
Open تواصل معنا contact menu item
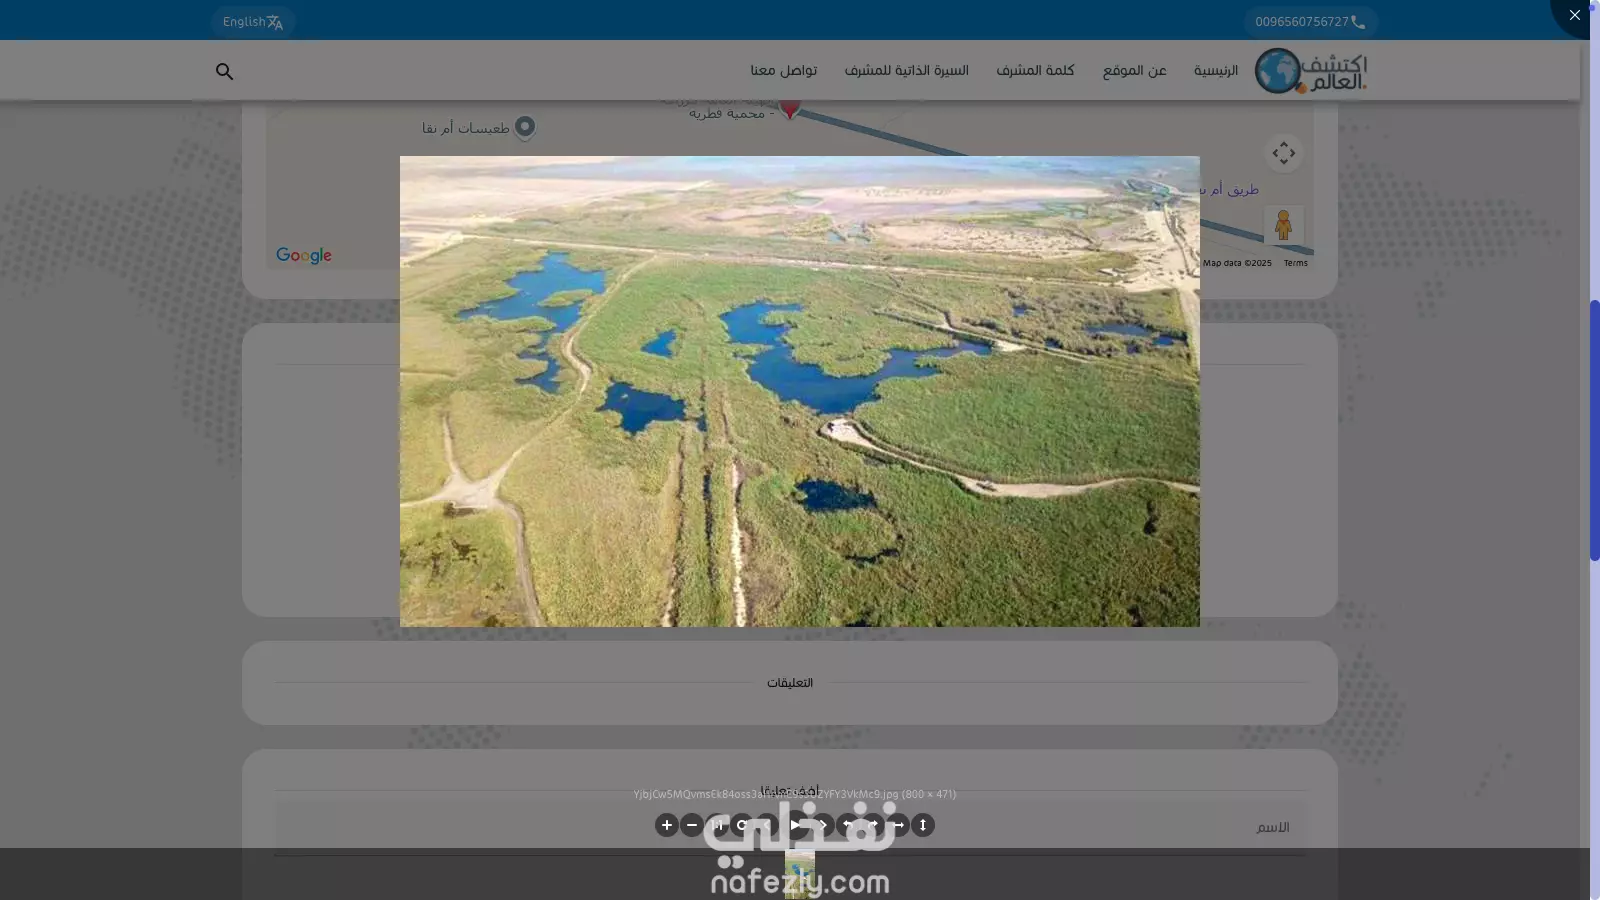tap(784, 70)
